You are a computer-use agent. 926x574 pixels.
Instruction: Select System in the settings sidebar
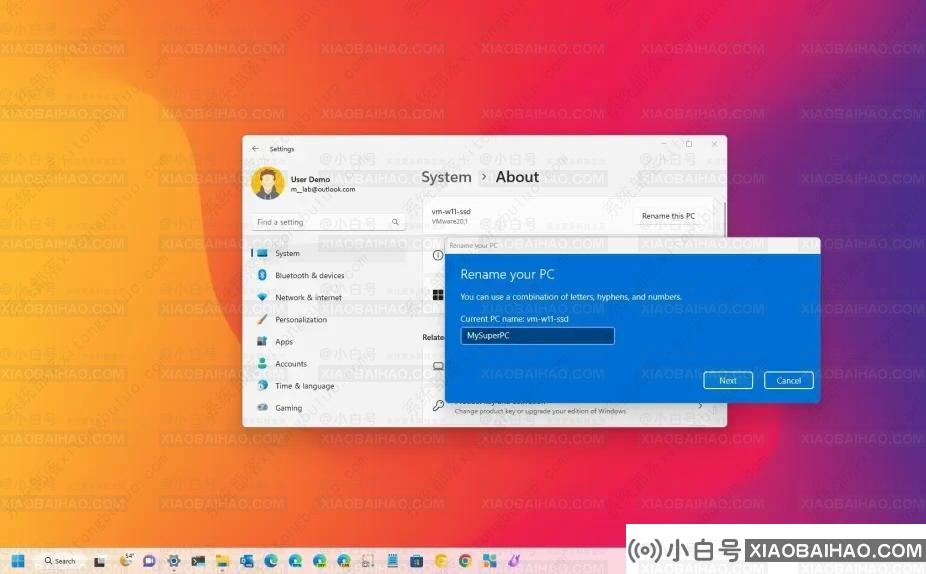click(x=287, y=253)
